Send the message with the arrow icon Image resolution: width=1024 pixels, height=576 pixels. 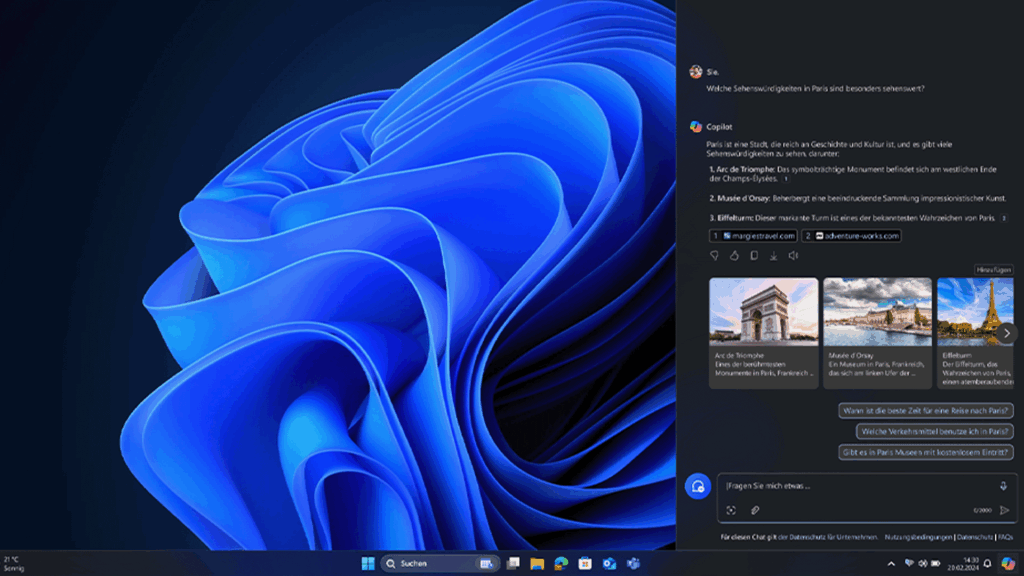(1004, 510)
